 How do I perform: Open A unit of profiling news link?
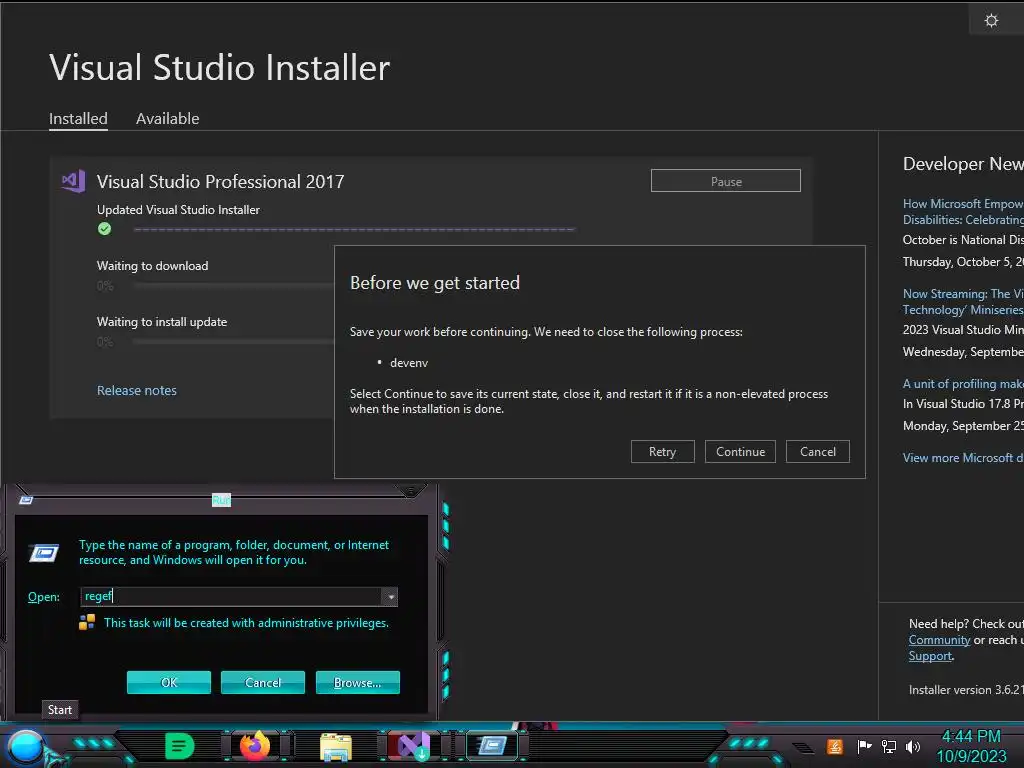click(963, 384)
